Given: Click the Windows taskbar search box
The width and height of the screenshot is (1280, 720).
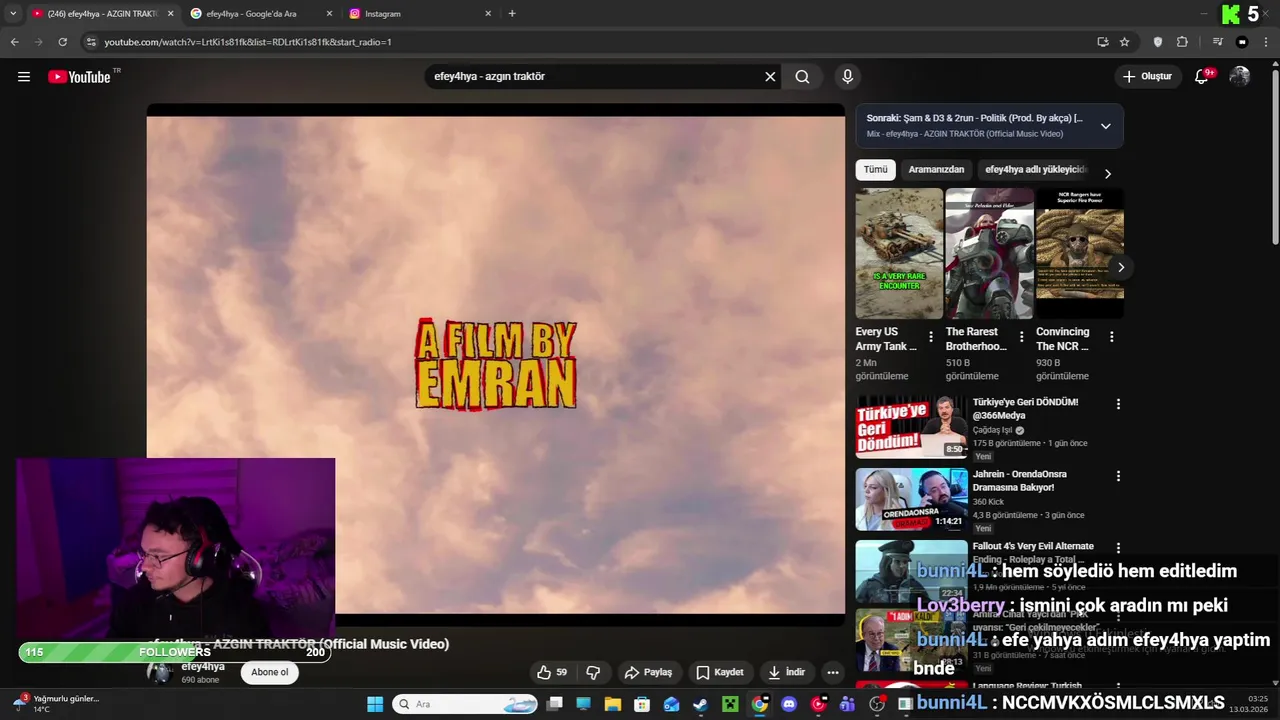Looking at the screenshot, I should [x=466, y=704].
